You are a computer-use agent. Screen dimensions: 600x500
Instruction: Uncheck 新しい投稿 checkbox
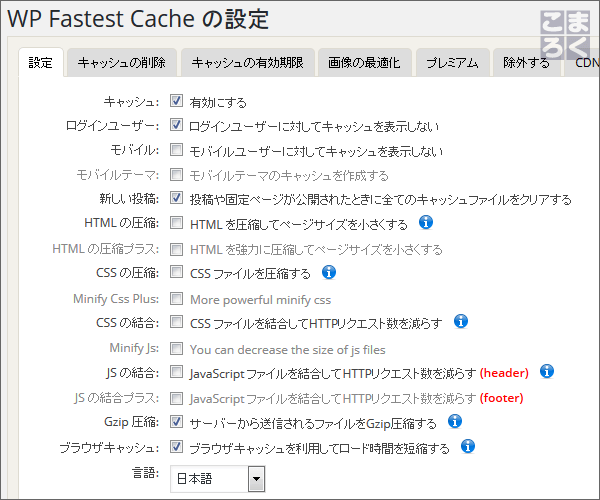[x=176, y=198]
